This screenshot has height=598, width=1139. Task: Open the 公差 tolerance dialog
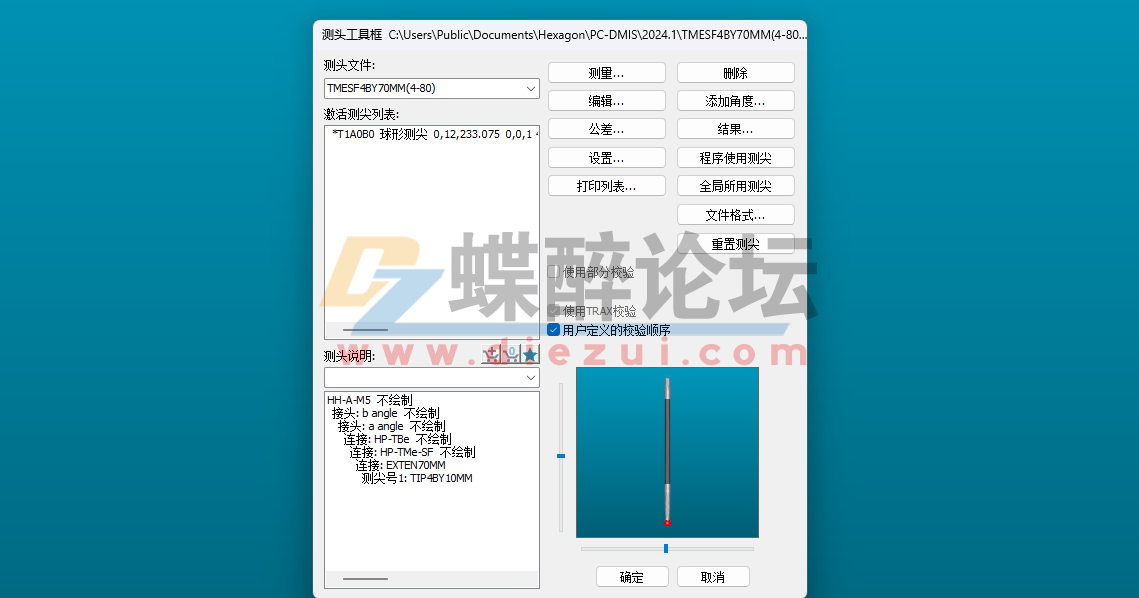click(x=606, y=128)
